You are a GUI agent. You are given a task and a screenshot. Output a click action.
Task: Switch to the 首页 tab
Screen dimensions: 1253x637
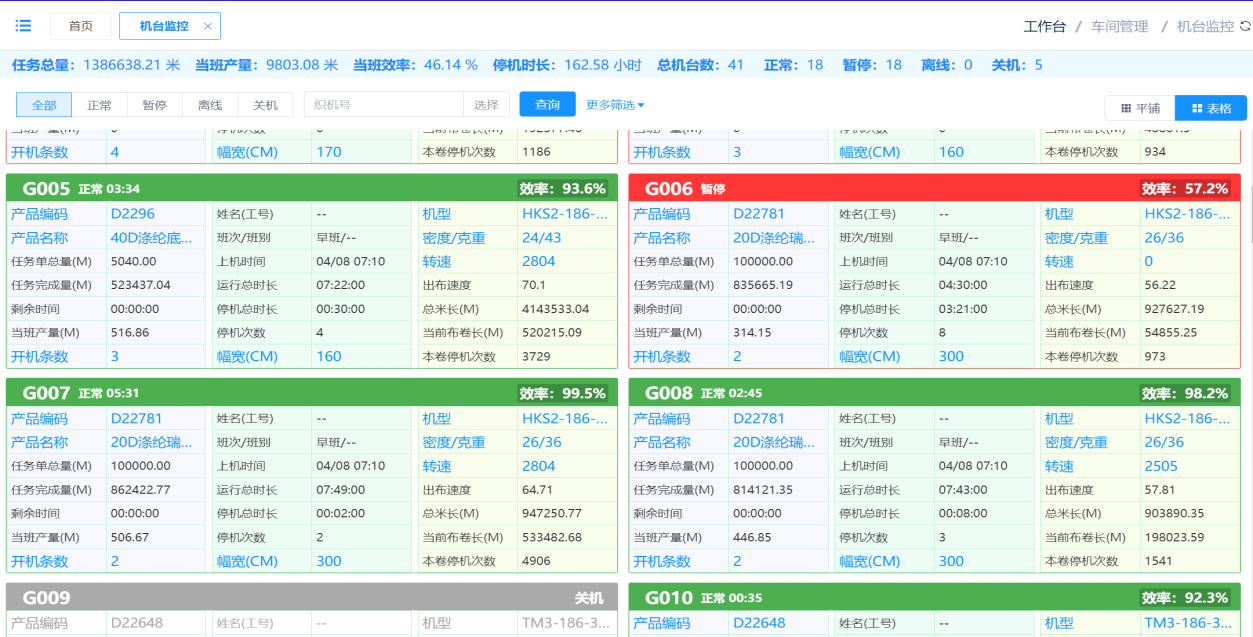(x=81, y=27)
